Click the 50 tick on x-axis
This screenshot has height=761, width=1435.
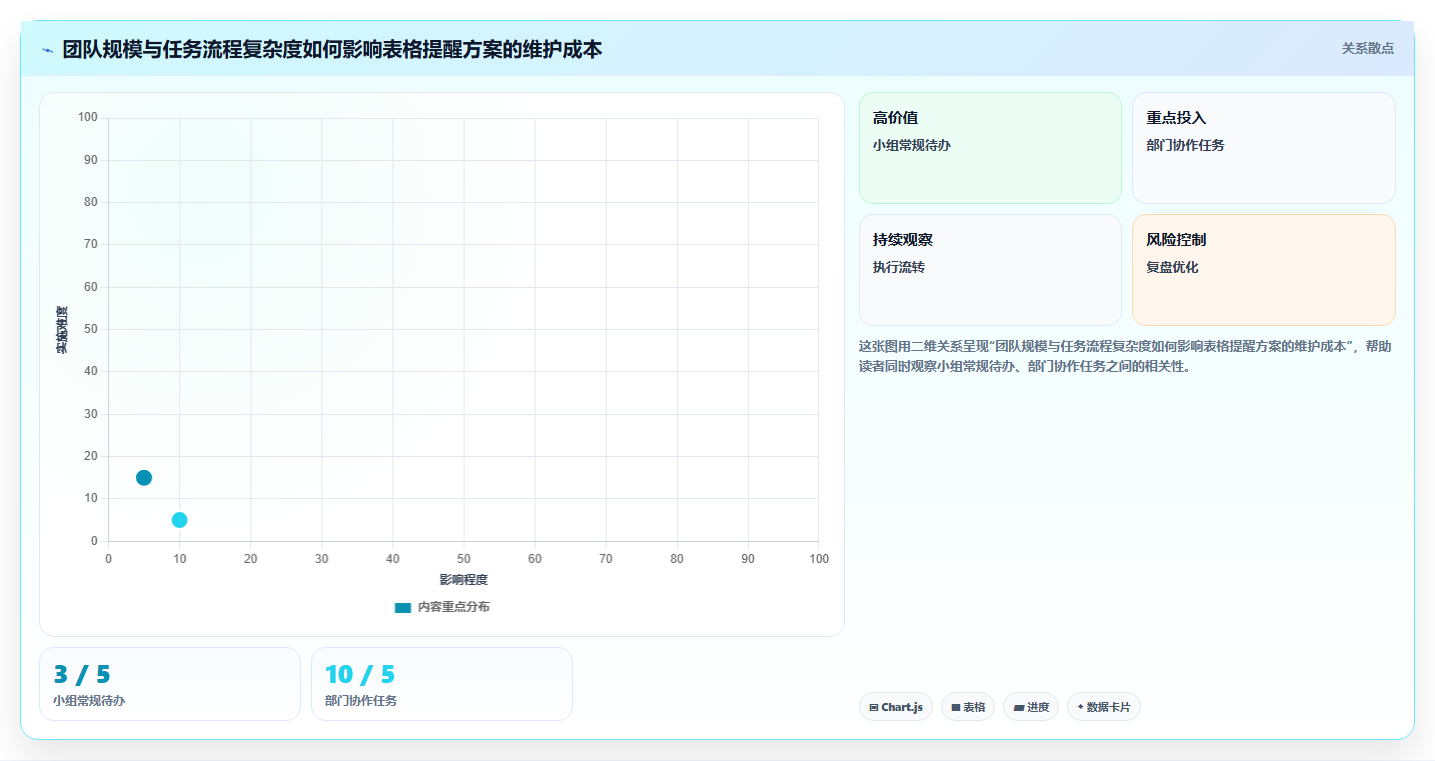(x=463, y=558)
